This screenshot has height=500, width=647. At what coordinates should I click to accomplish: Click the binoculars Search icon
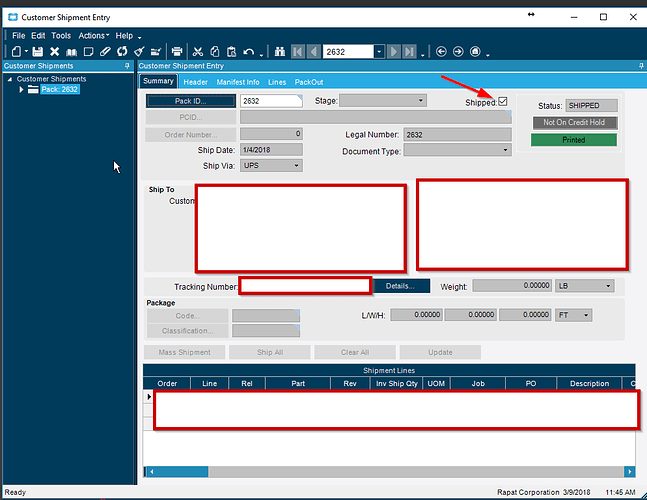279,51
